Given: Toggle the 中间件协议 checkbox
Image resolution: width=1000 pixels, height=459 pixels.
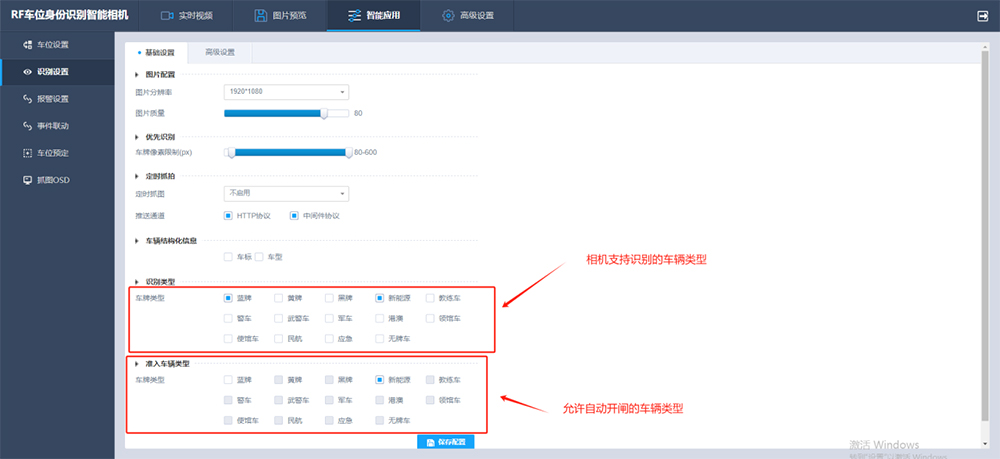Looking at the screenshot, I should tap(294, 216).
